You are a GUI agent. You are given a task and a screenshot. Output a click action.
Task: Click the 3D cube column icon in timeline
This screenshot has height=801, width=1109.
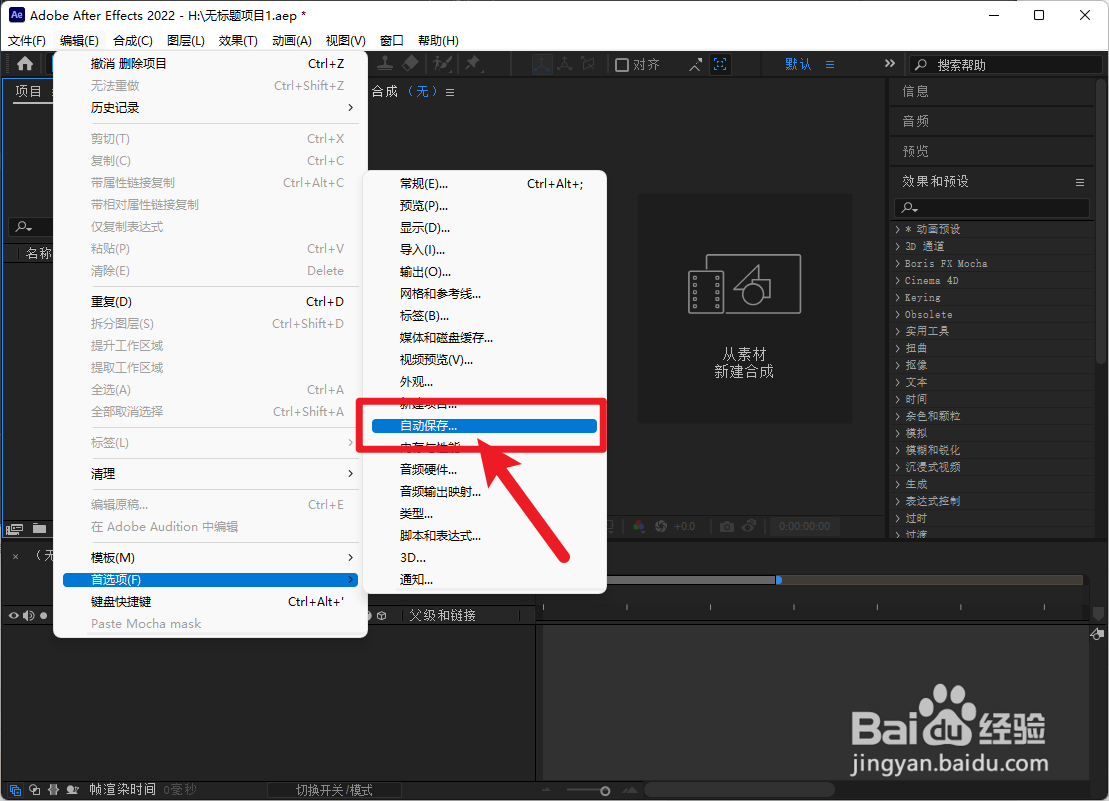click(x=382, y=616)
